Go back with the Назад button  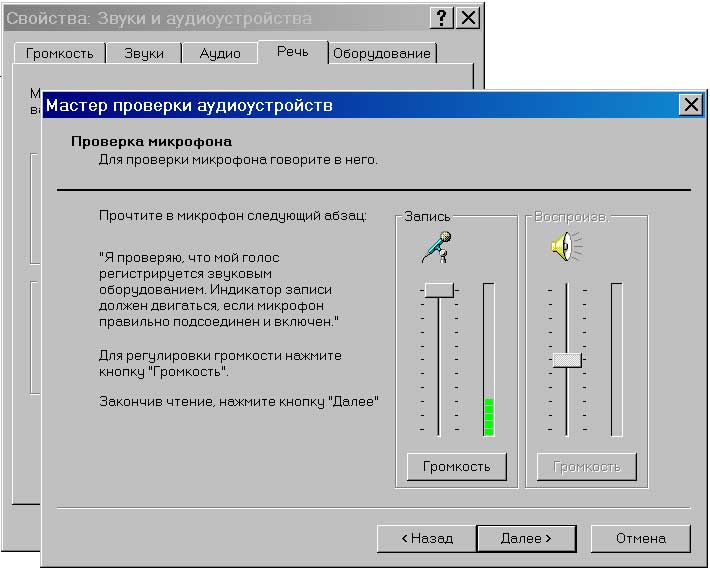(x=427, y=538)
